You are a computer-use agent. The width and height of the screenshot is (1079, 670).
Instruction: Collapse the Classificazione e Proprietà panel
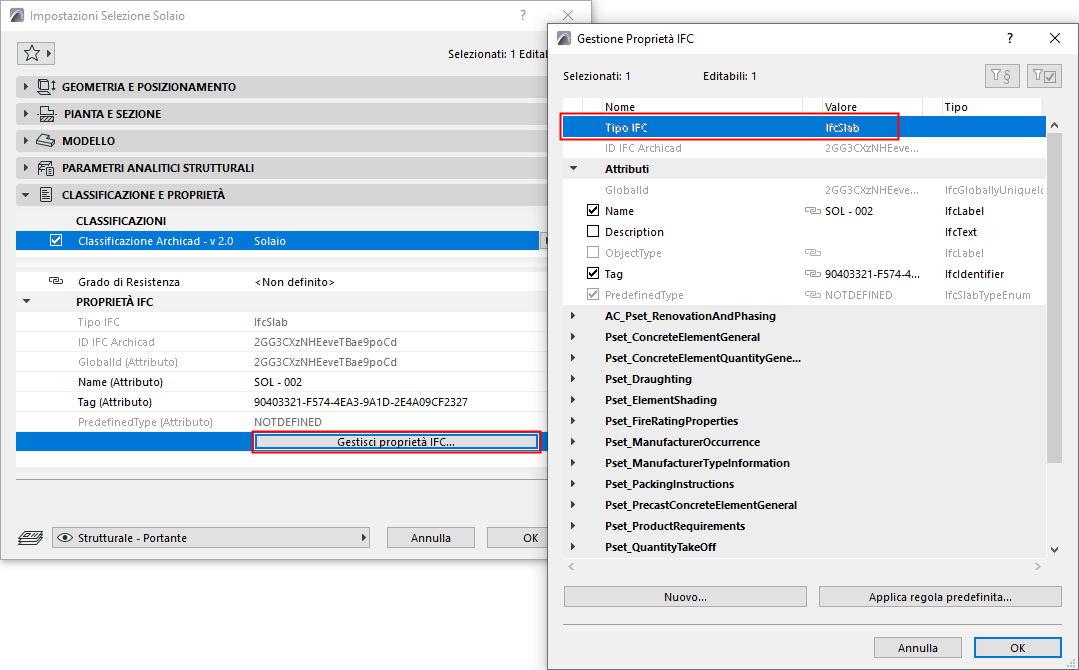[x=25, y=195]
